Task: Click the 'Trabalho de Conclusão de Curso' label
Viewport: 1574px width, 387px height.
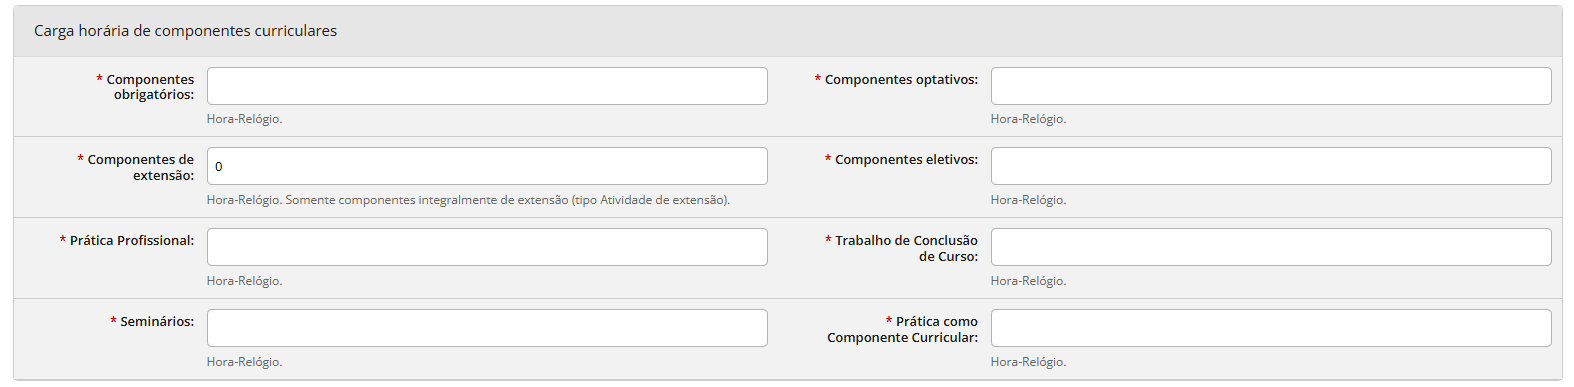Action: pos(906,248)
